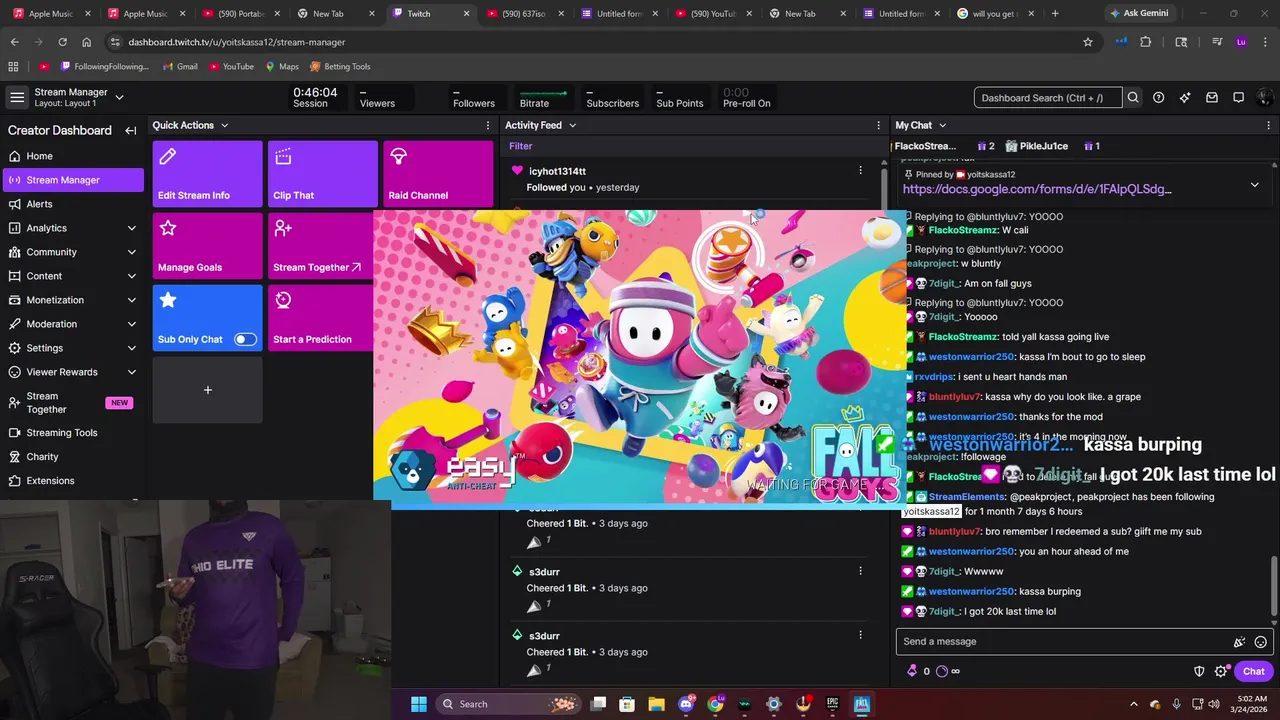This screenshot has height=720, width=1280.
Task: Open Quick Actions three-dot options
Action: pos(488,125)
